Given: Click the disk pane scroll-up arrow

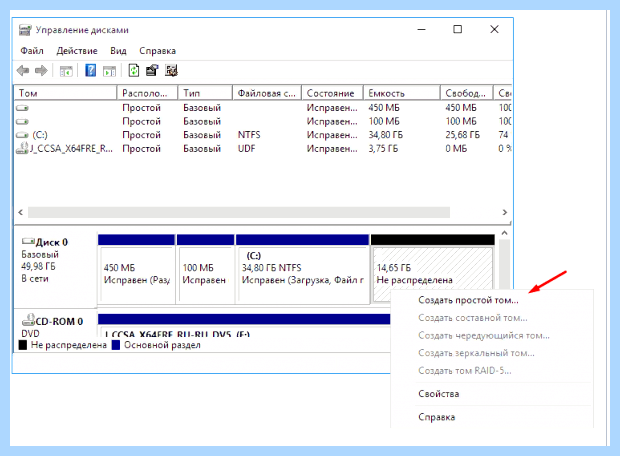Looking at the screenshot, I should click(x=504, y=233).
